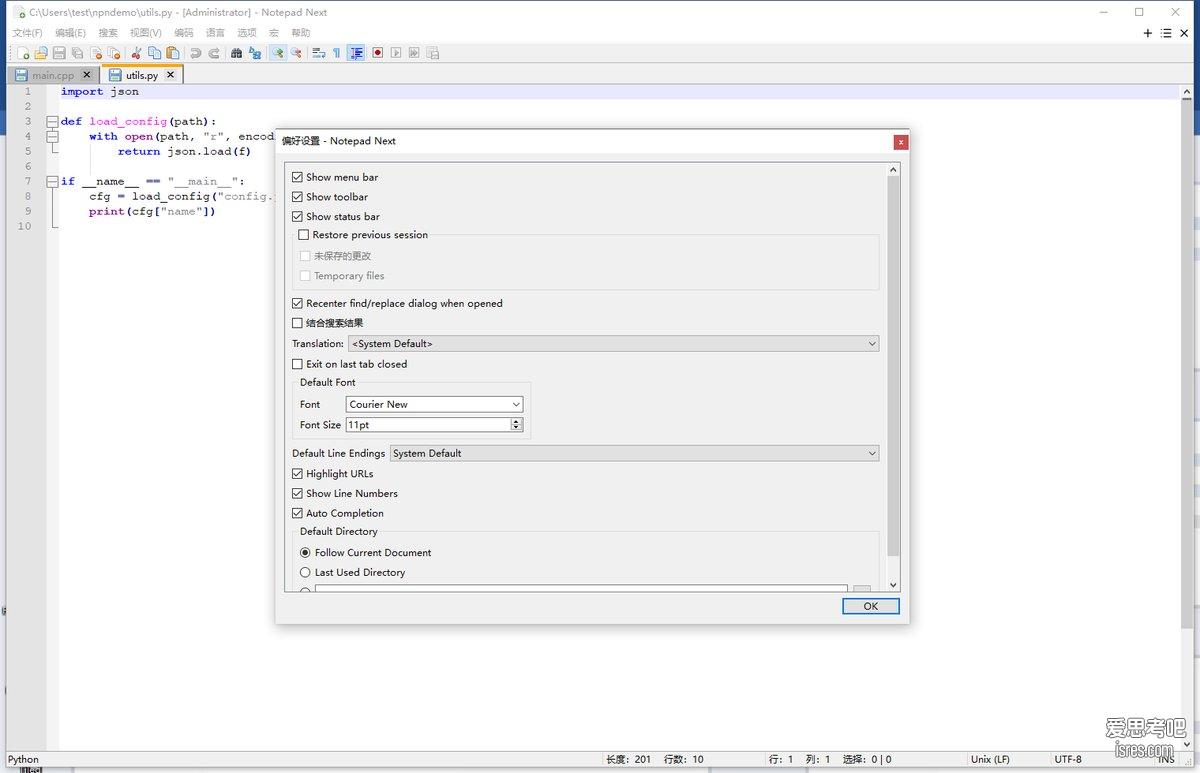Close the 偏好设置 dialog with red X
The width and height of the screenshot is (1200, 773).
pos(900,142)
